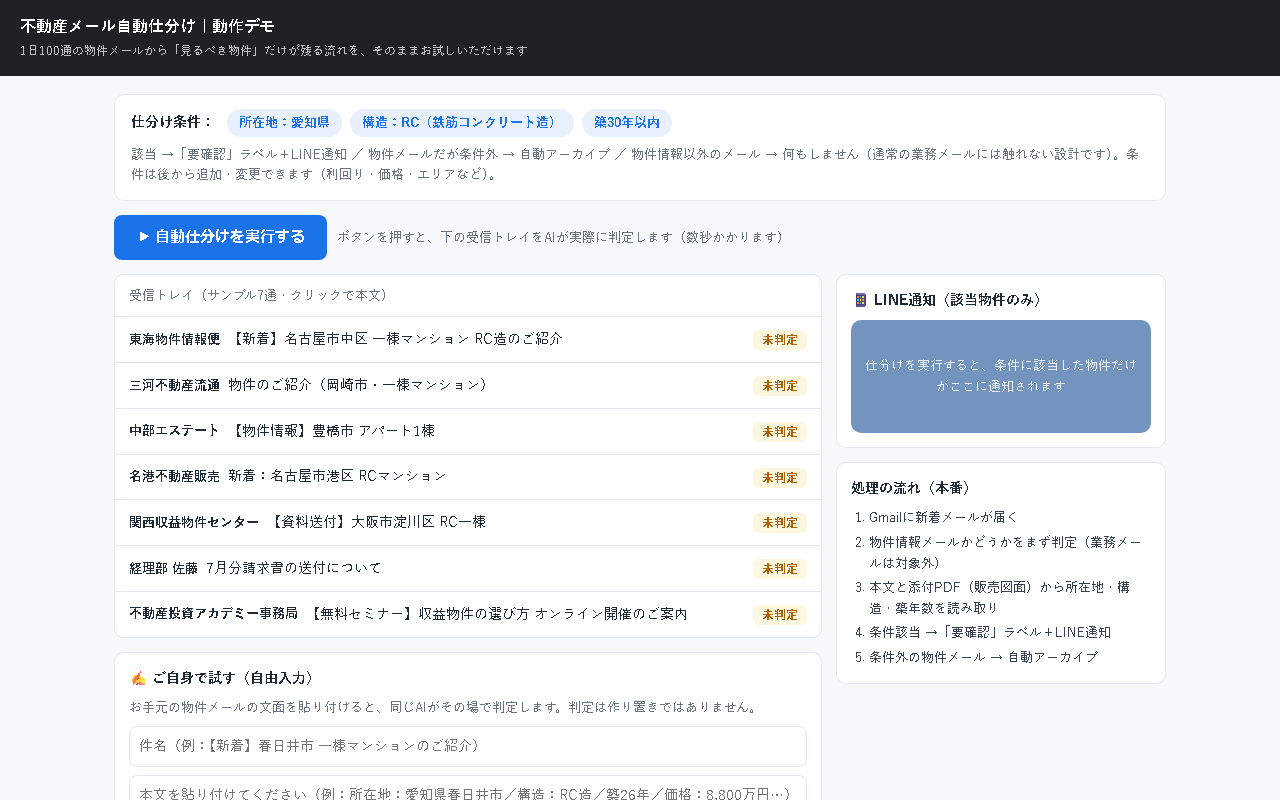This screenshot has height=800, width=1280.
Task: Open the 中部エステート 豊橋市 アパート mail
Action: (468, 432)
